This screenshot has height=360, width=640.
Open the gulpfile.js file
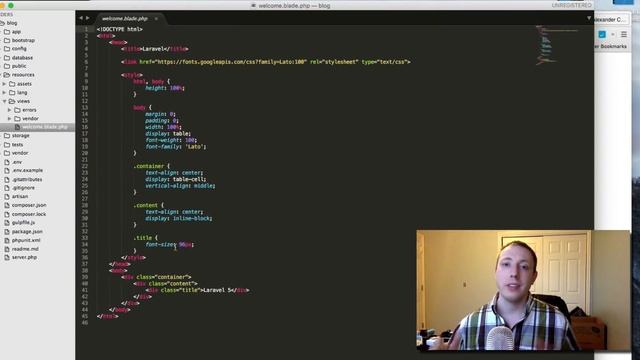tap(23, 223)
